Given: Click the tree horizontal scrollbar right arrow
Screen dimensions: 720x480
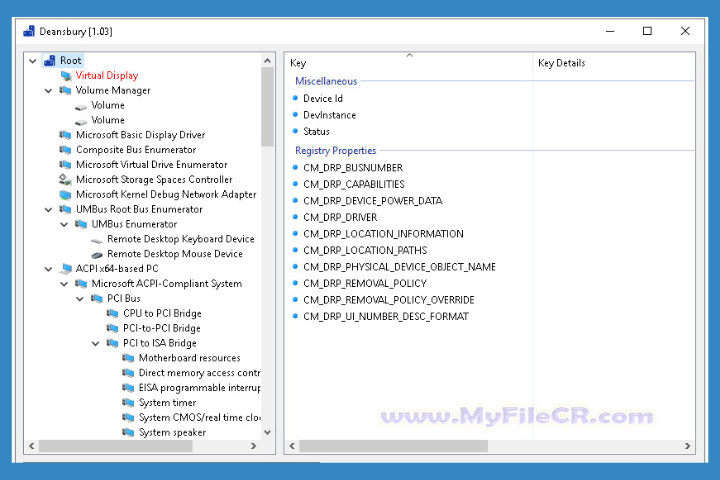Looking at the screenshot, I should tap(253, 446).
